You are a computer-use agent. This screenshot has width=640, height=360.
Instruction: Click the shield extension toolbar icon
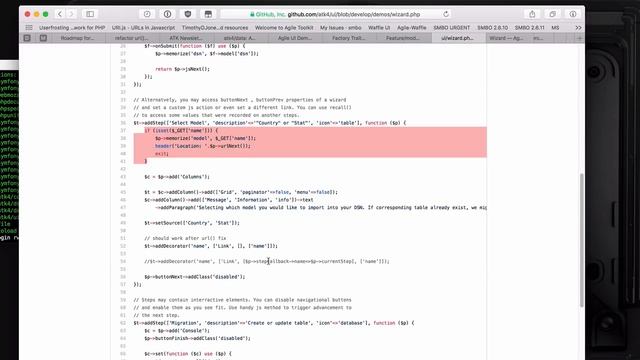pos(188,14)
